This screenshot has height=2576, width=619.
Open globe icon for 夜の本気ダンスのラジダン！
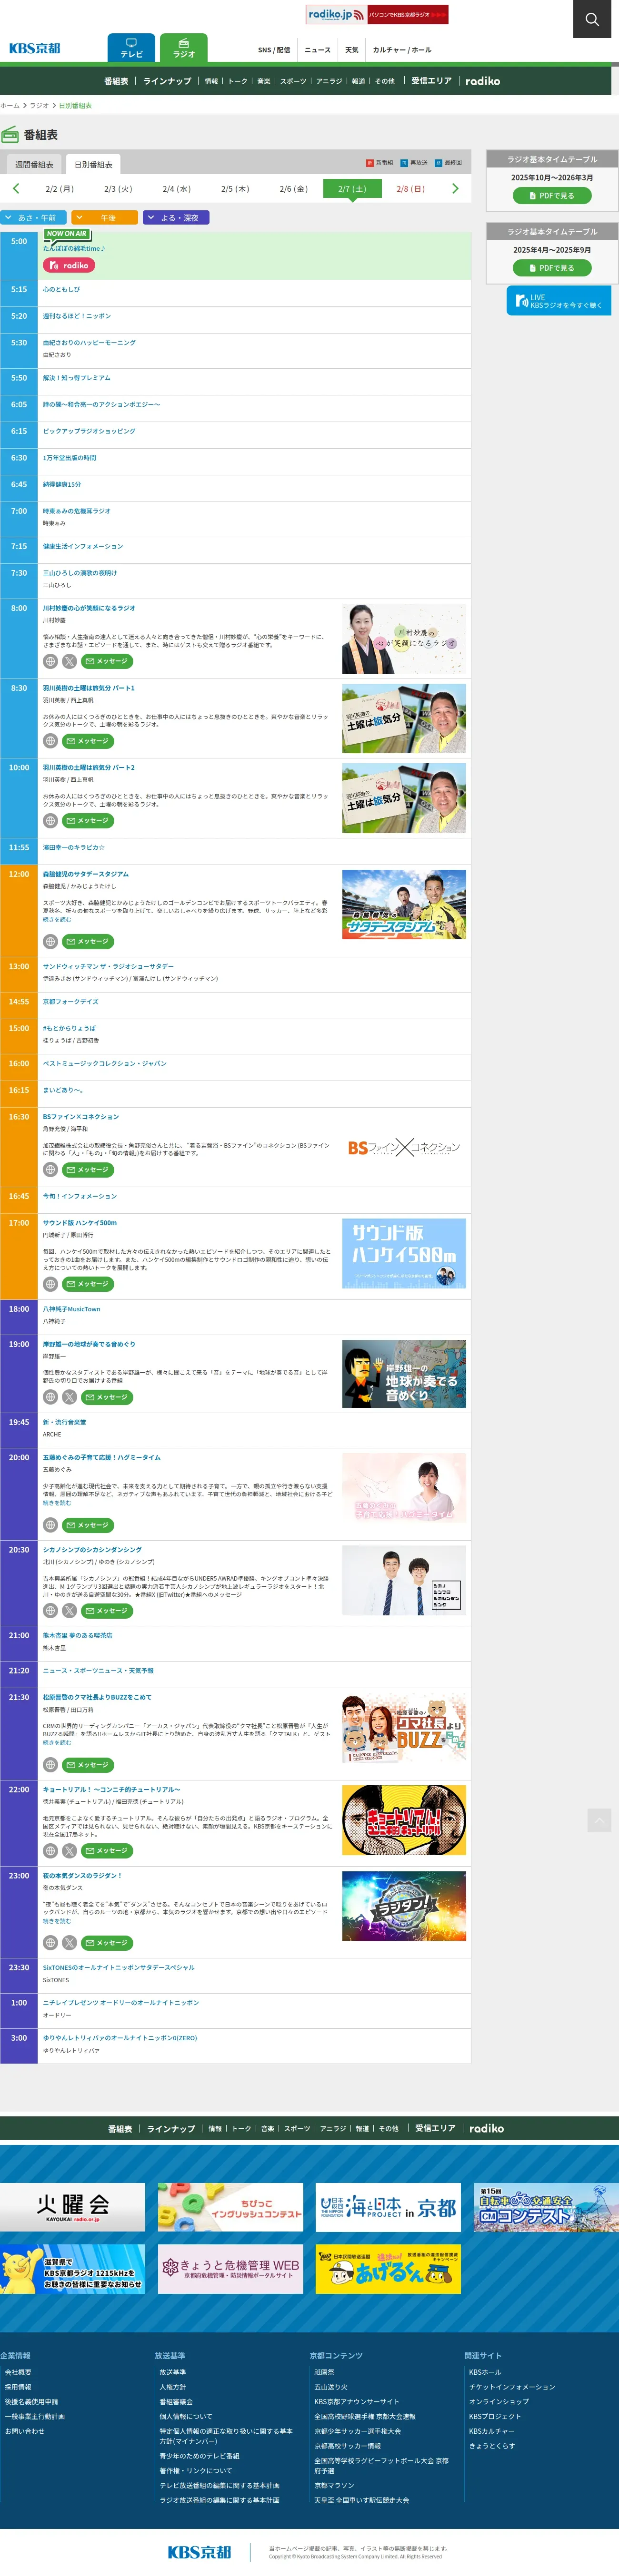click(50, 1943)
